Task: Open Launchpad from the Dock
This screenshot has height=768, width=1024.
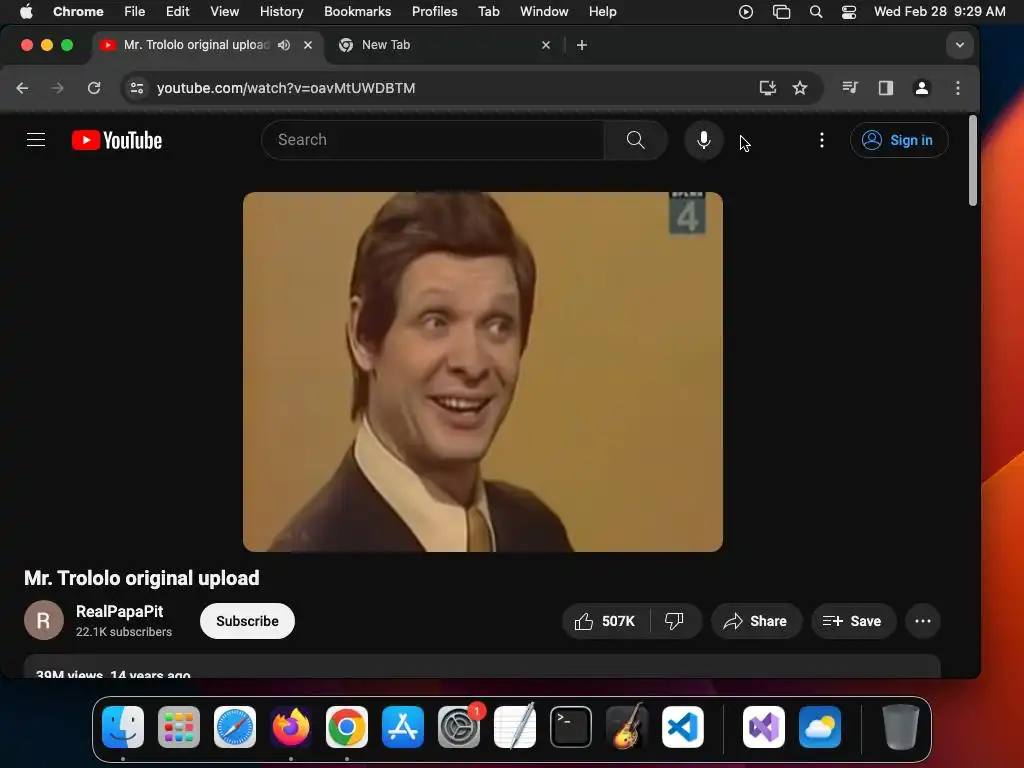Action: [179, 727]
